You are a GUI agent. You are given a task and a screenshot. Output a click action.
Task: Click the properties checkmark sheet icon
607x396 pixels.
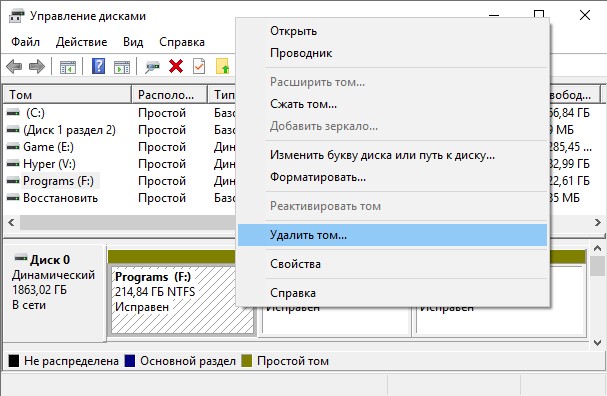pos(199,66)
